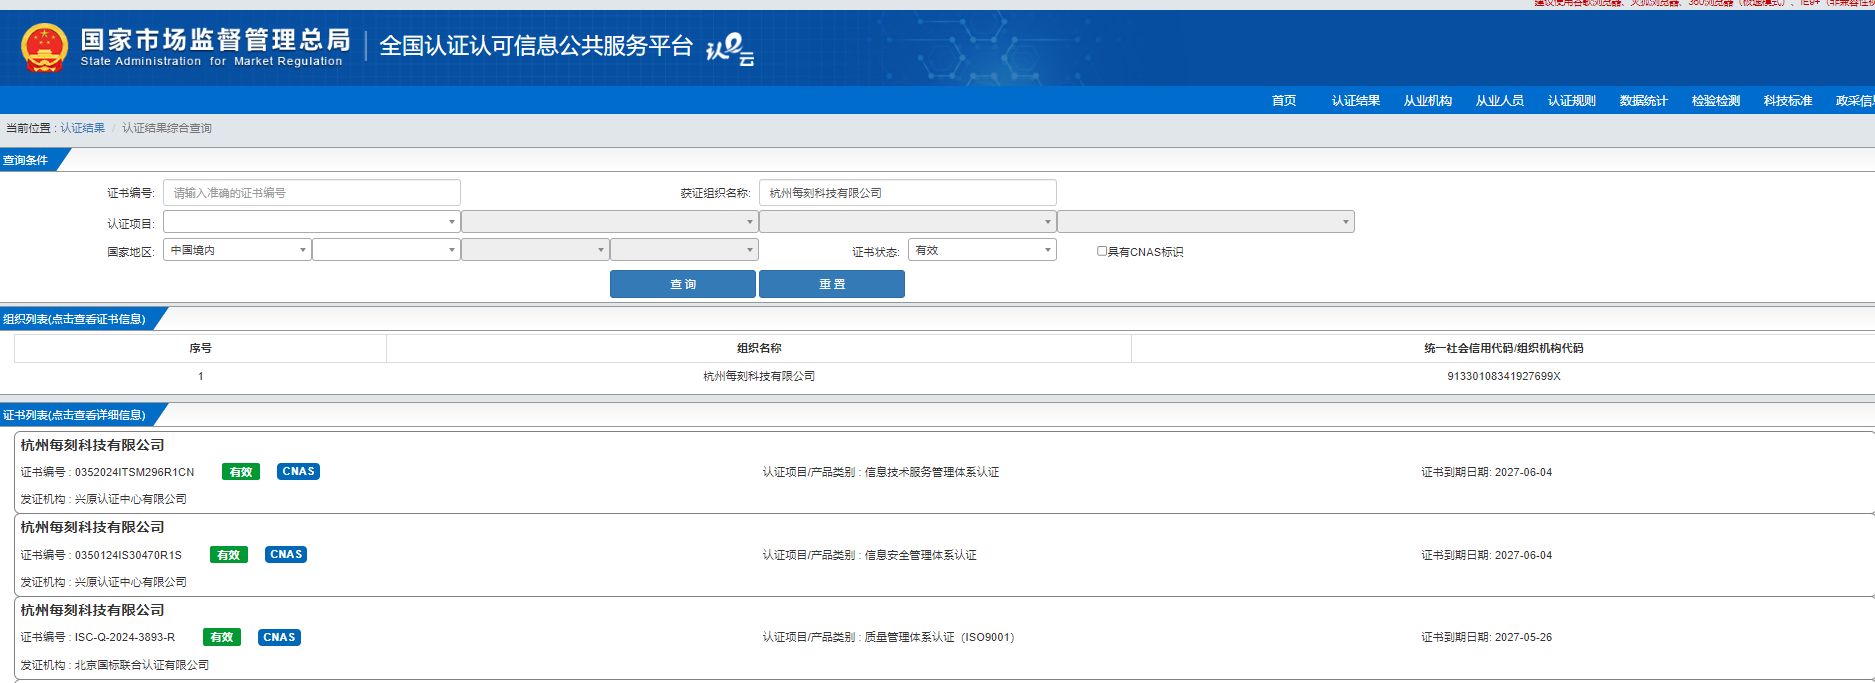Open 从业机构 in the navigation menu

1427,101
